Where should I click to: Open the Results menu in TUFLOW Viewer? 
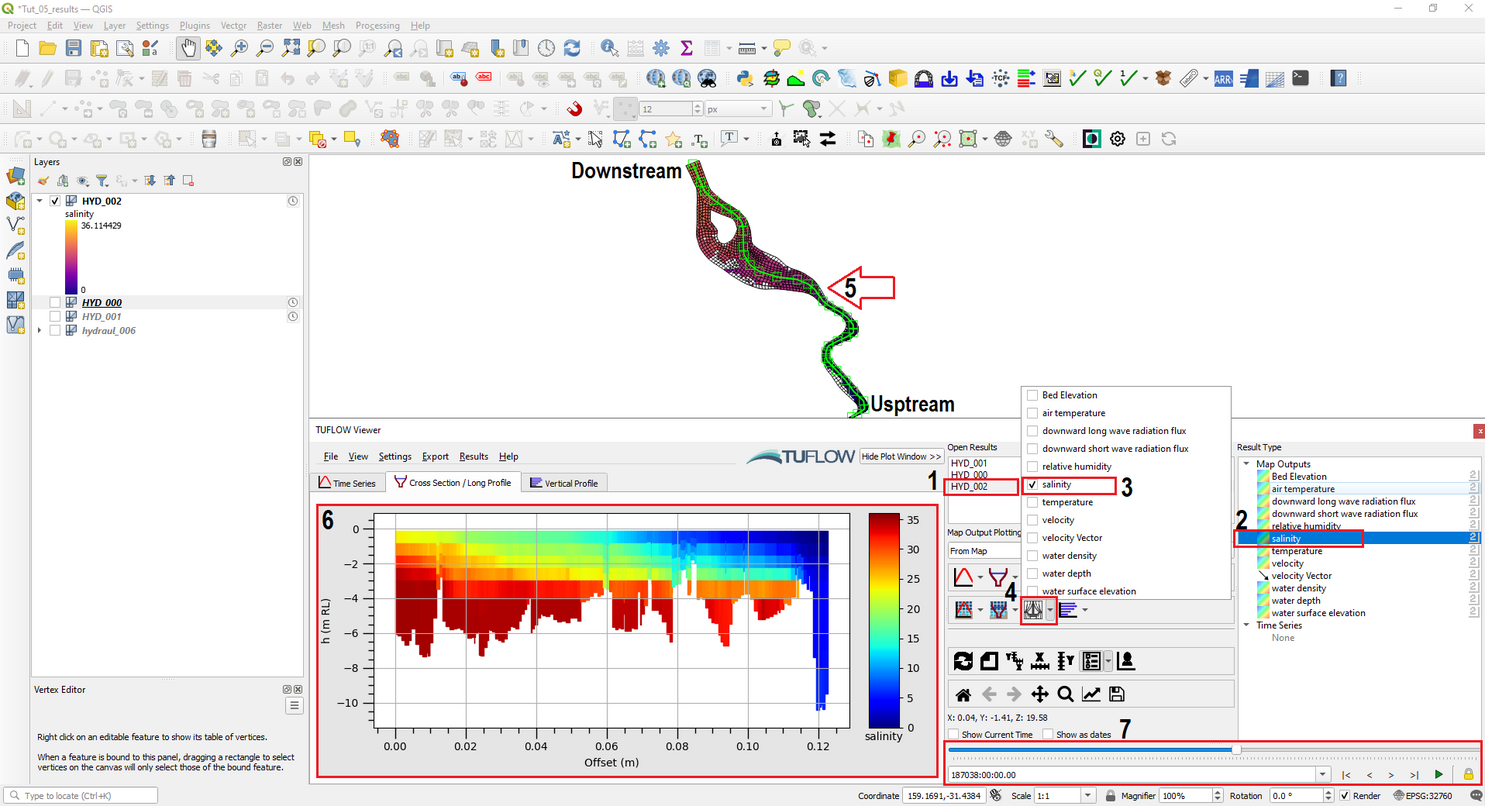click(473, 456)
